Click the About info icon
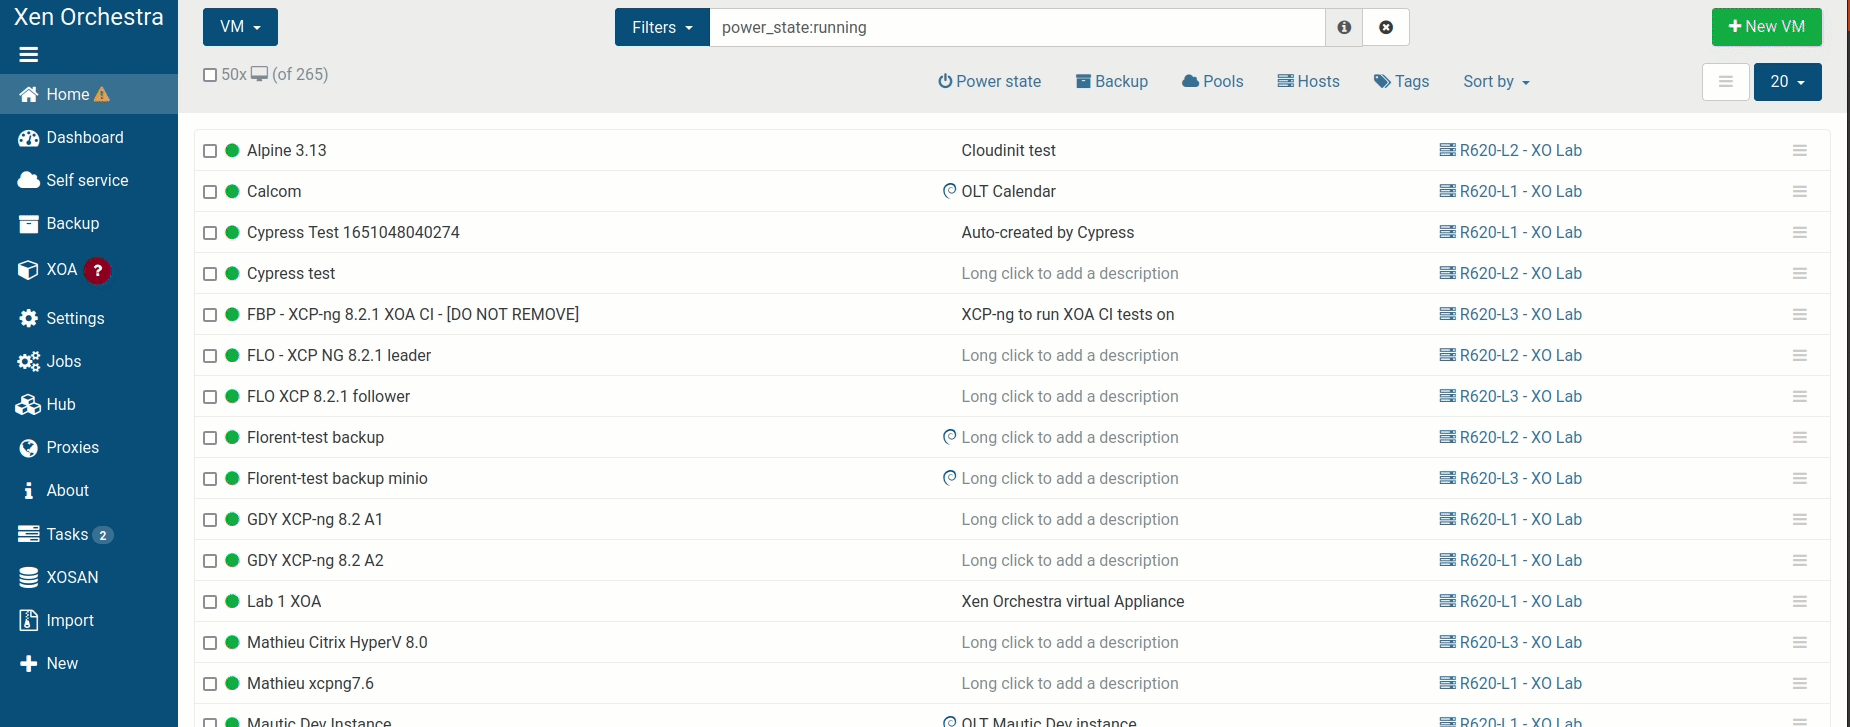The height and width of the screenshot is (727, 1850). 28,490
